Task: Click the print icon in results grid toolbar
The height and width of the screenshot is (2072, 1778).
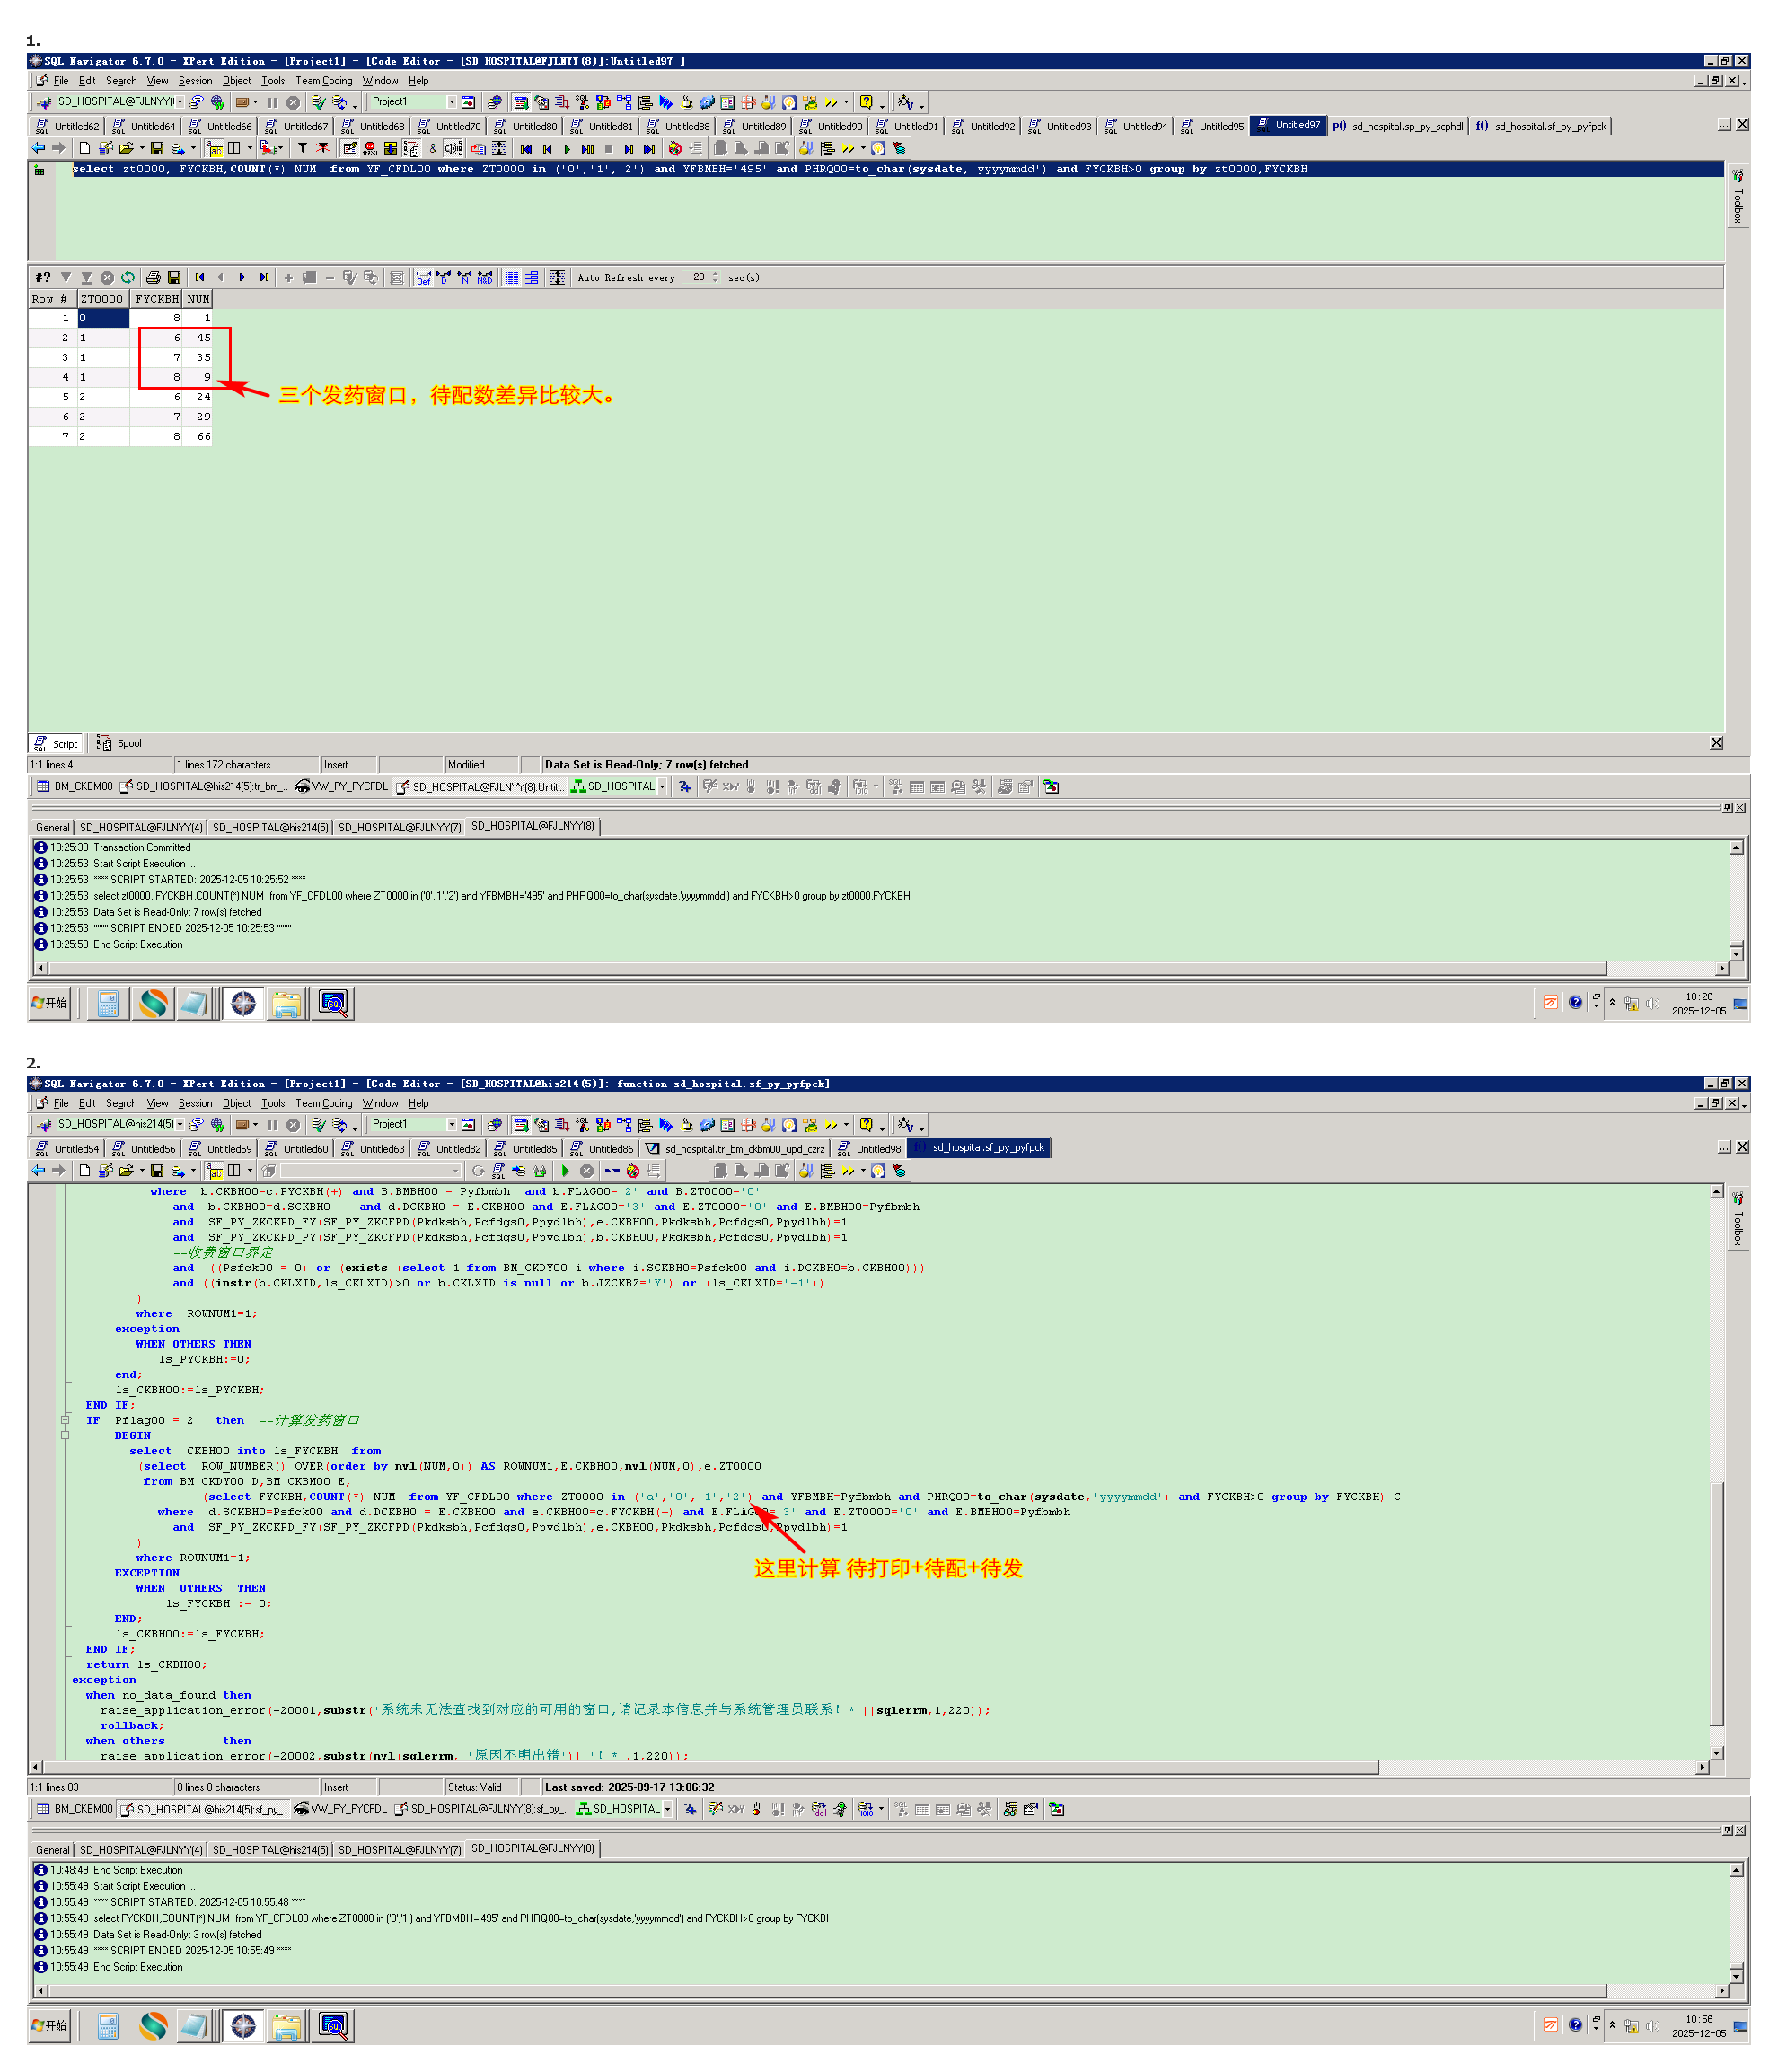Action: [x=153, y=278]
